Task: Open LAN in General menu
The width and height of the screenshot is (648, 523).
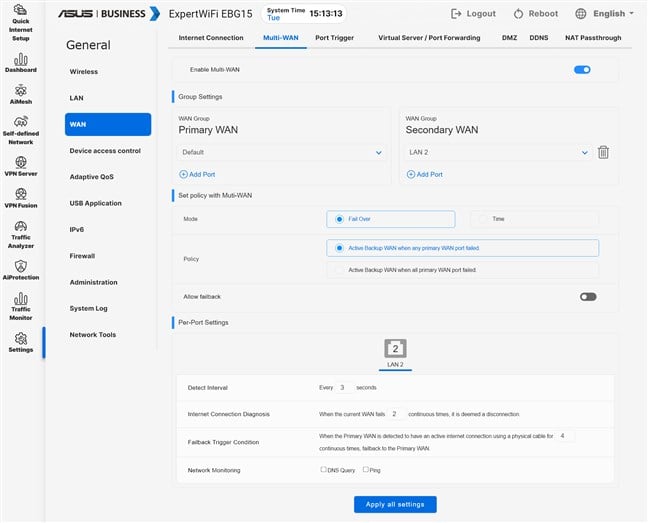Action: [76, 98]
